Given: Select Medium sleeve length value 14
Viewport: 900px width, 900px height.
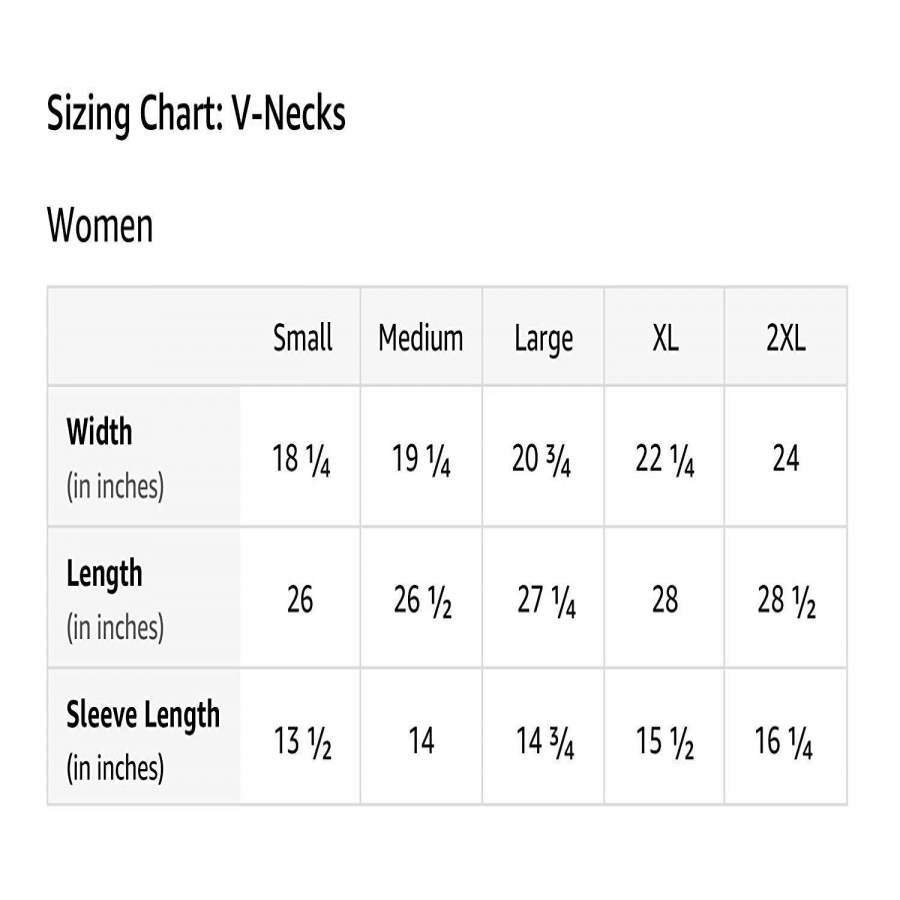Looking at the screenshot, I should [421, 742].
